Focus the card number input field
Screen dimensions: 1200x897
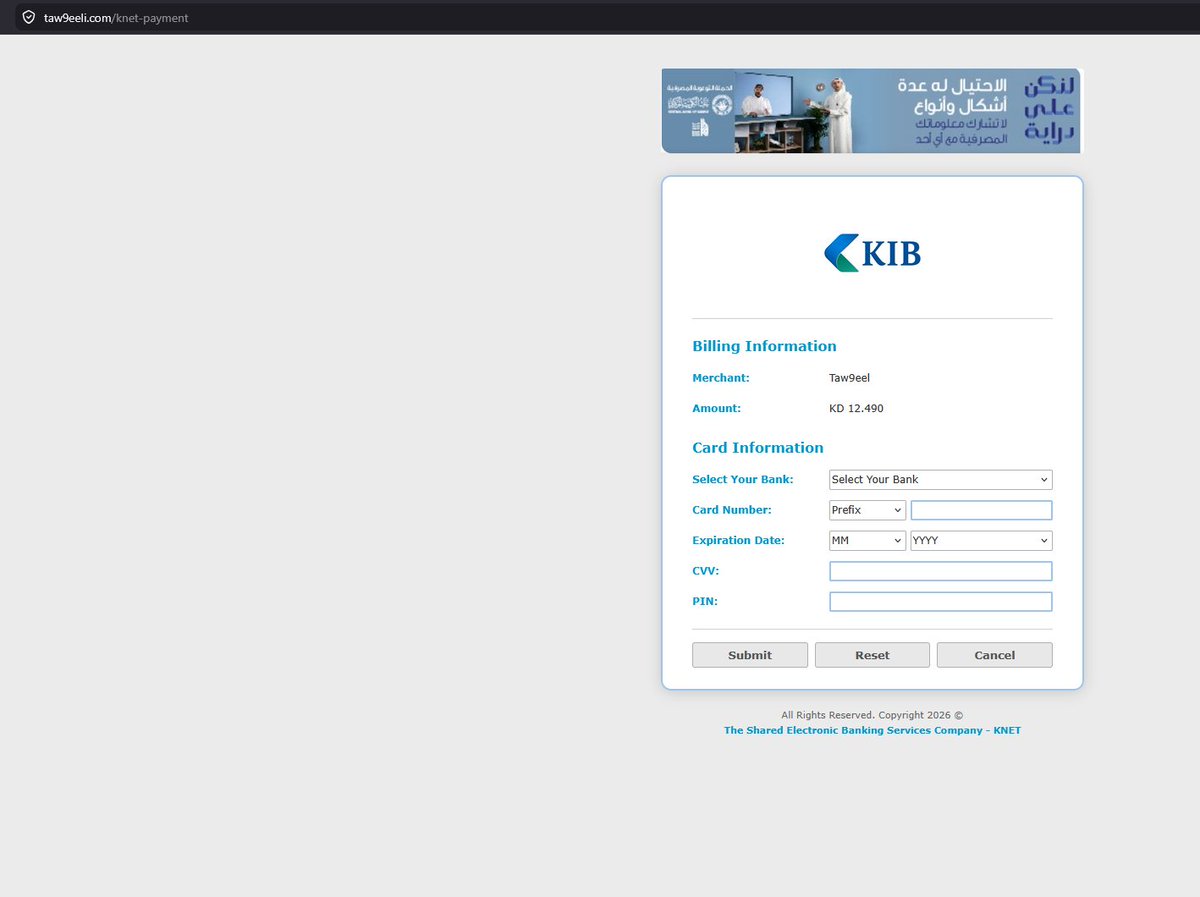(x=982, y=510)
